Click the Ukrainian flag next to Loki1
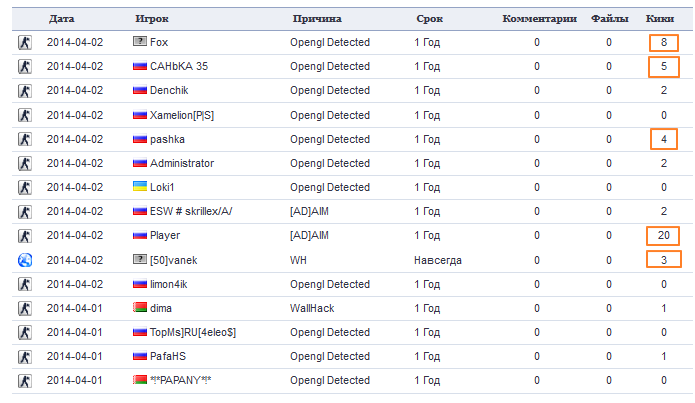 click(140, 187)
